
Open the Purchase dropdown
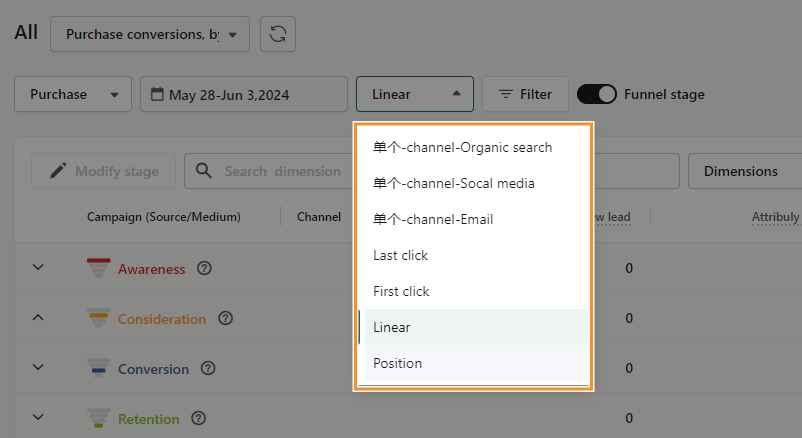(x=73, y=94)
